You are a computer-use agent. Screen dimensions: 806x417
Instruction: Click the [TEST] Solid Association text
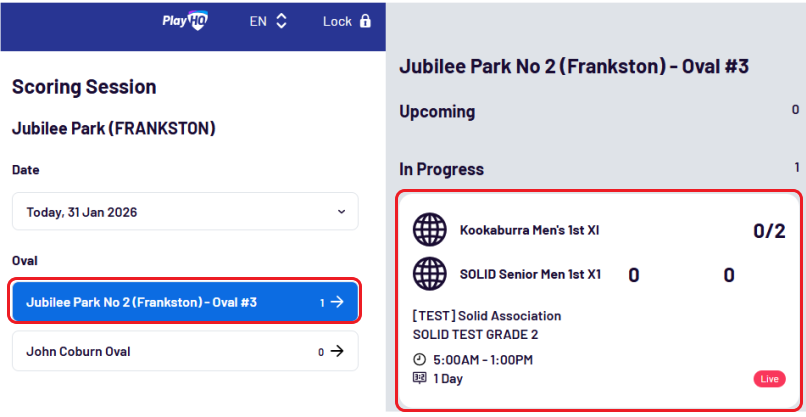486,316
